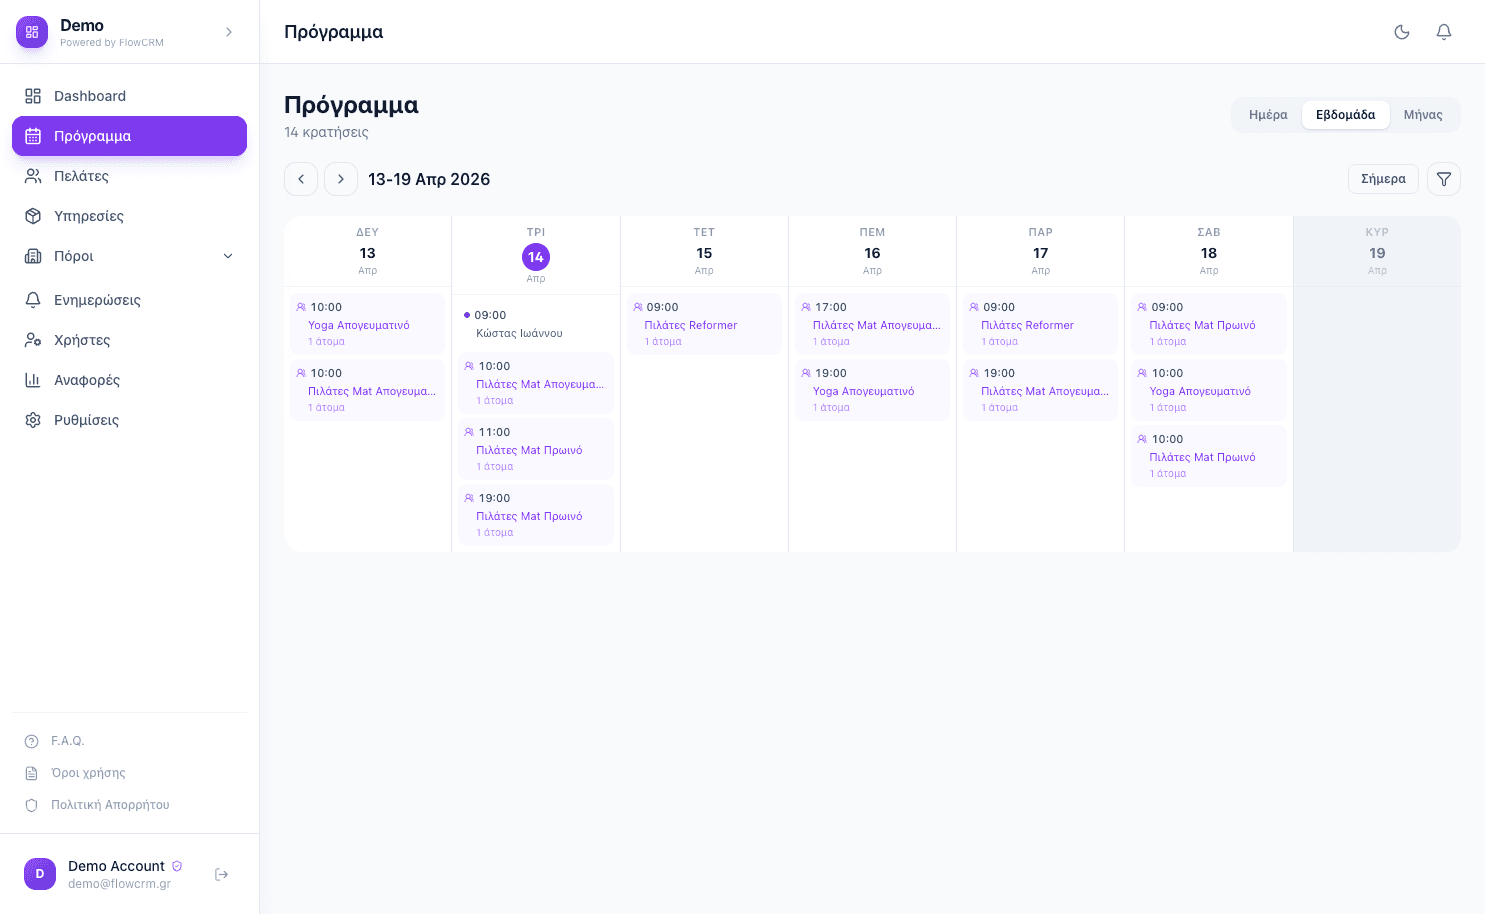Click the Dashboard grid icon
This screenshot has width=1485, height=914.
click(x=33, y=96)
